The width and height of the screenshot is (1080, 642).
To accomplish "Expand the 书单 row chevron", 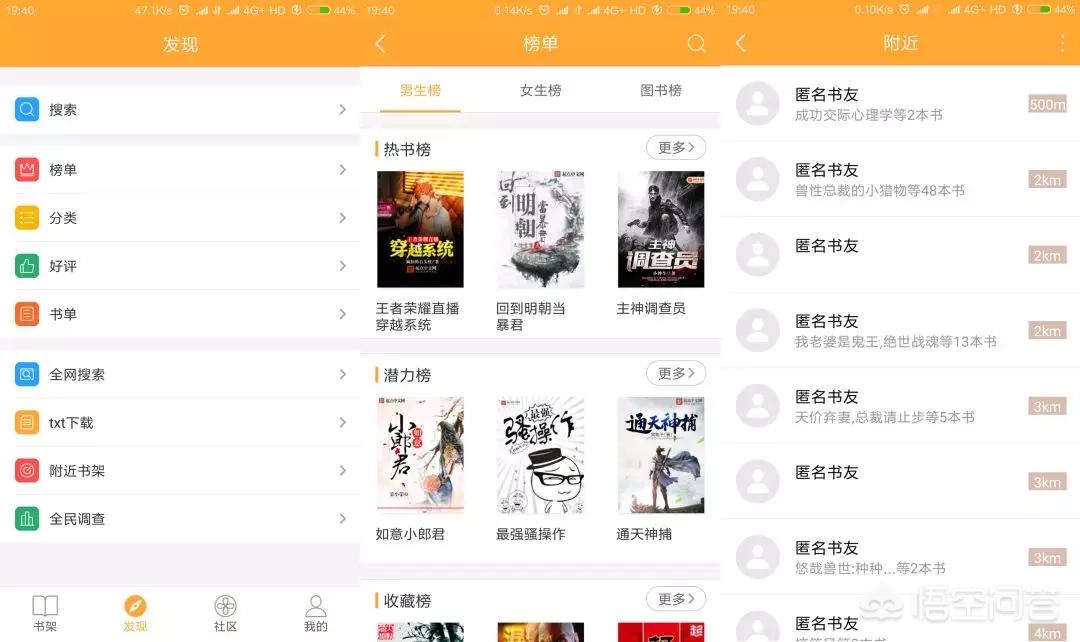I will pyautogui.click(x=342, y=314).
